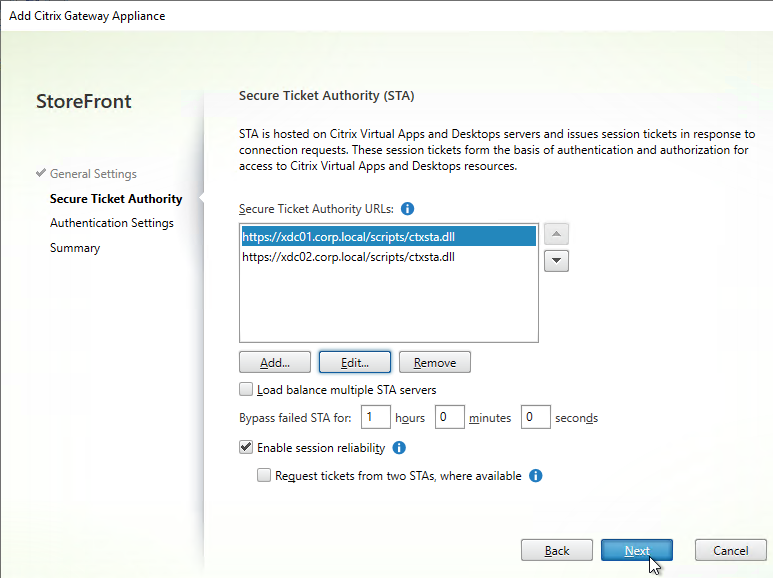Select the xdc01.corp.local STA URL entry
Viewport: 773px width, 578px height.
pyautogui.click(x=388, y=236)
